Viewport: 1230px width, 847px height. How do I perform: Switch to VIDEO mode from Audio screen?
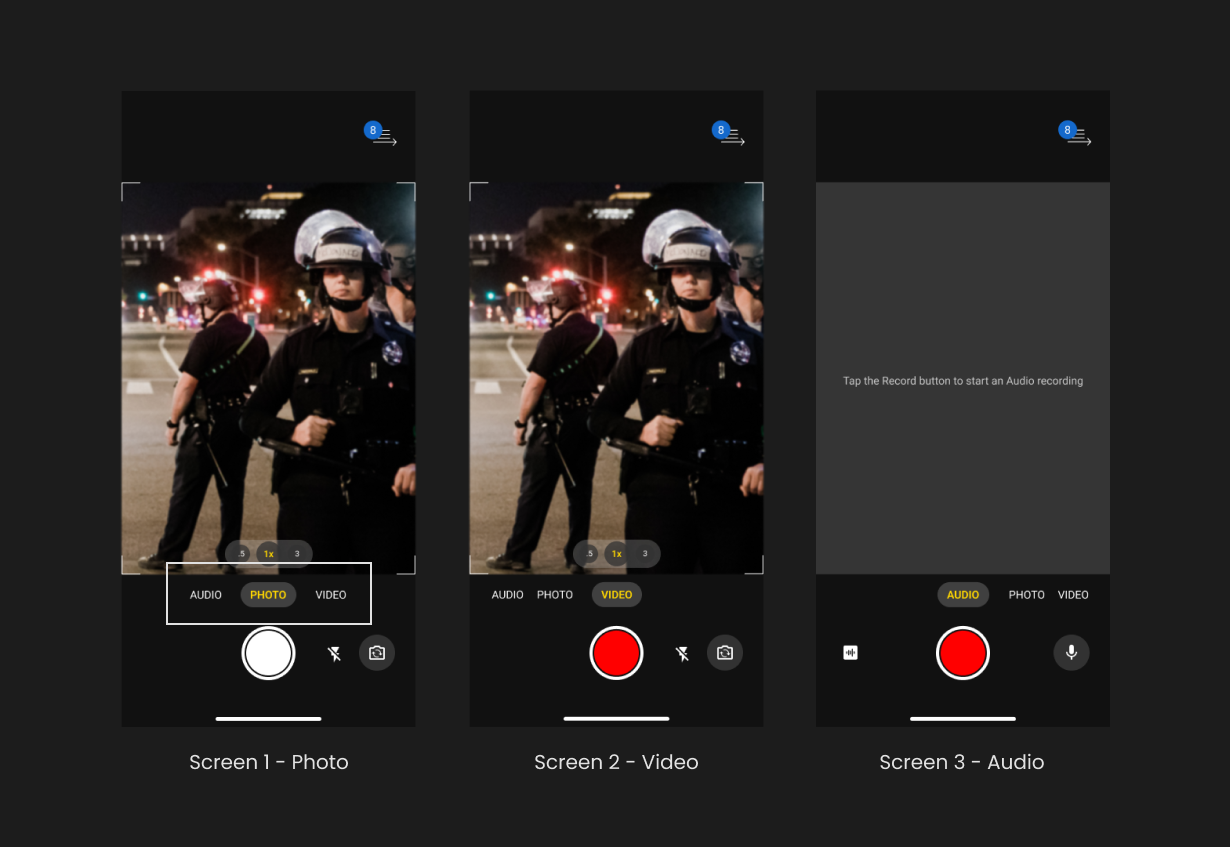(1073, 595)
